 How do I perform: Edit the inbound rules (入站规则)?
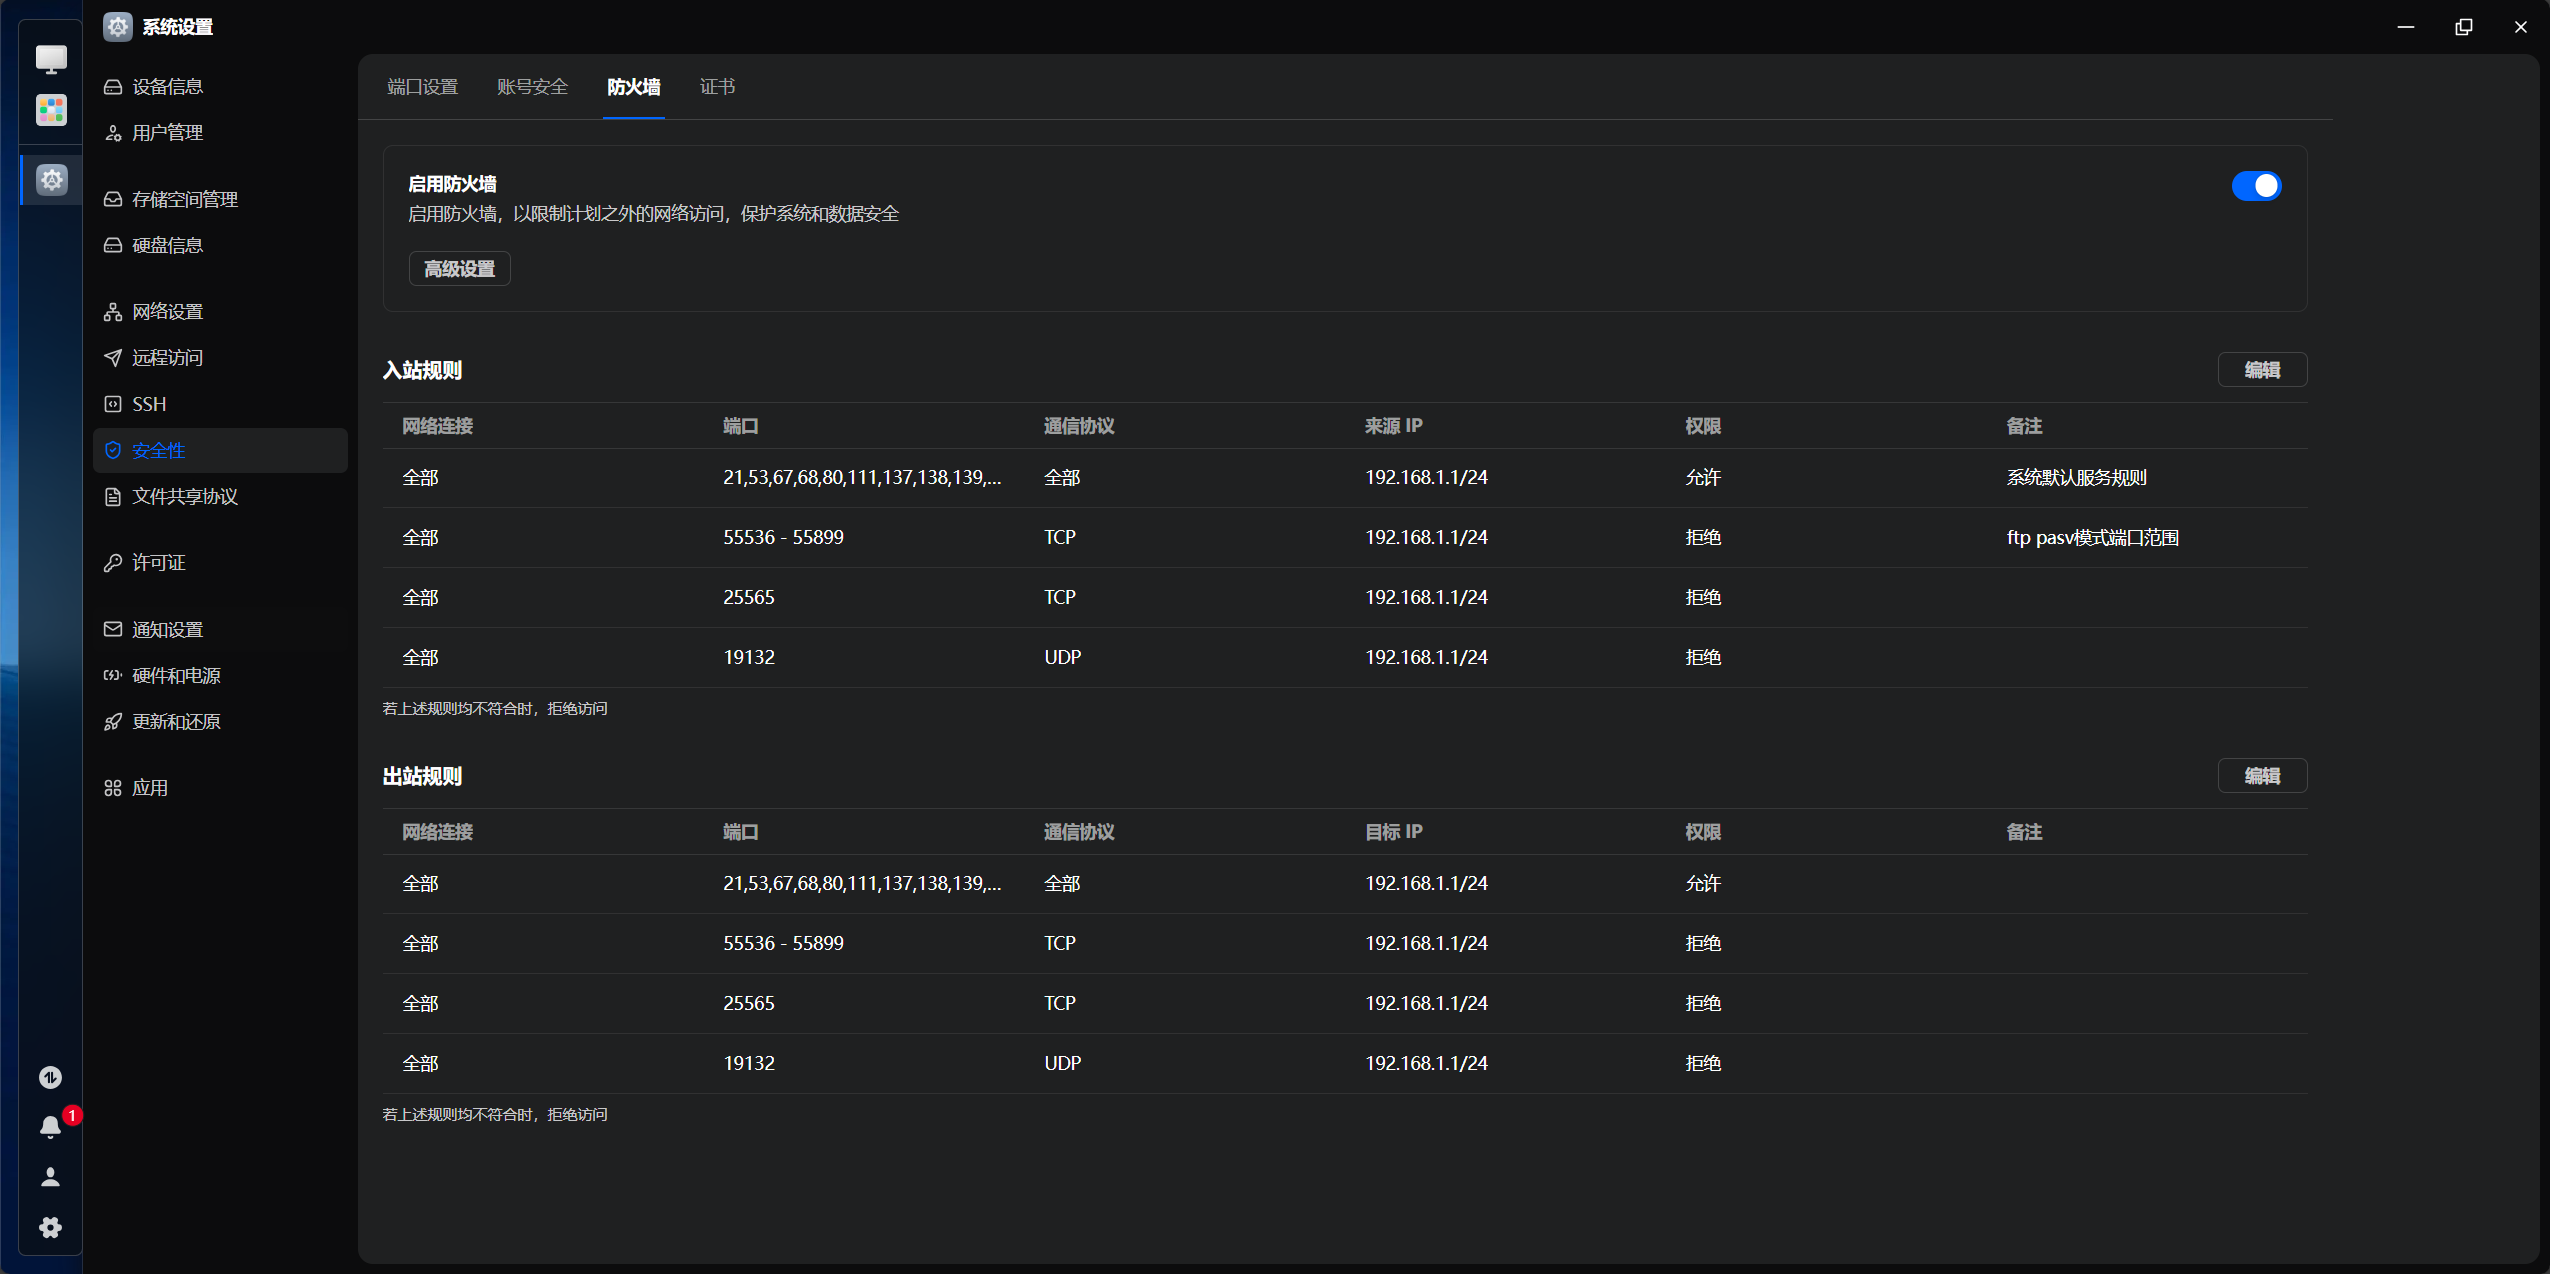[2262, 370]
